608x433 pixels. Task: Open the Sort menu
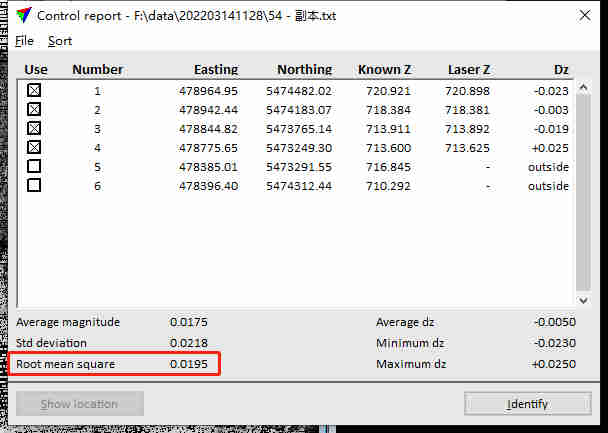(x=60, y=41)
